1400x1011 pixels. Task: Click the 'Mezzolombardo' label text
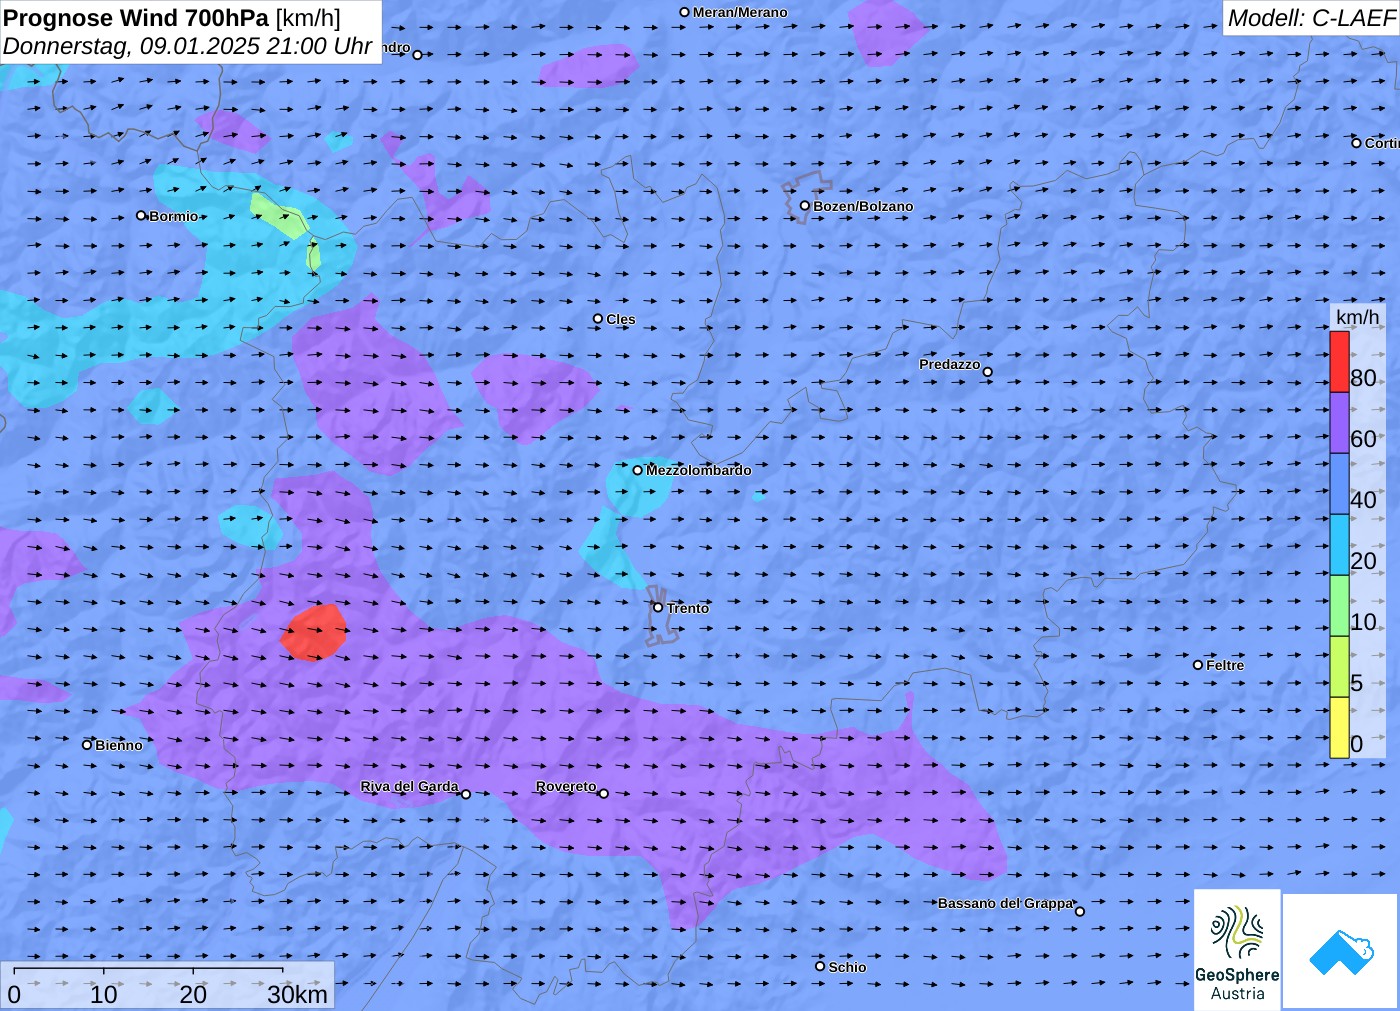pyautogui.click(x=698, y=470)
